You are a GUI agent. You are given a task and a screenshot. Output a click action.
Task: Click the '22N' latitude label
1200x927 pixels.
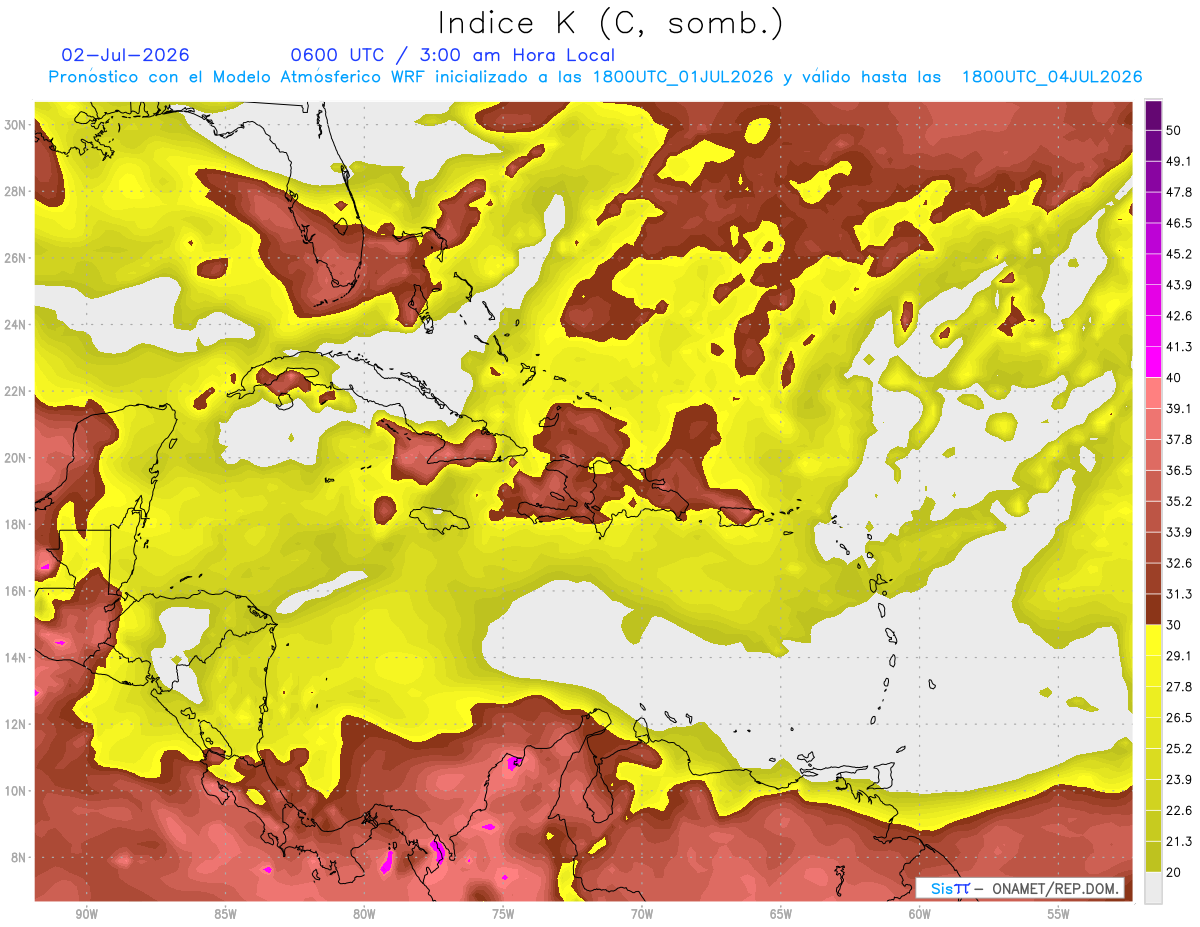point(15,391)
